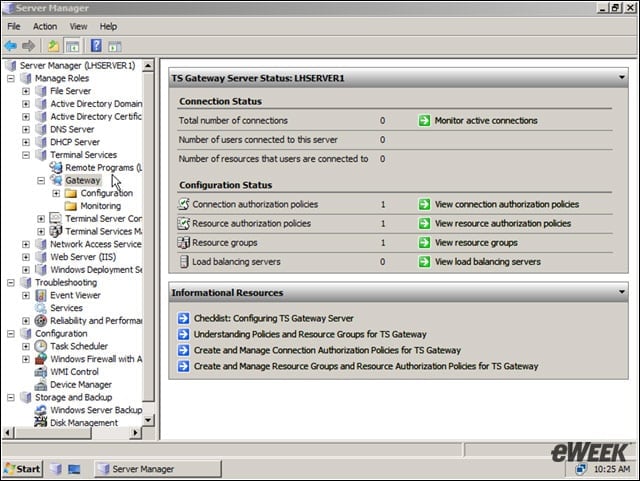Click the Gateway node icon in tree
Viewport: 640px width, 481px height.
point(56,180)
